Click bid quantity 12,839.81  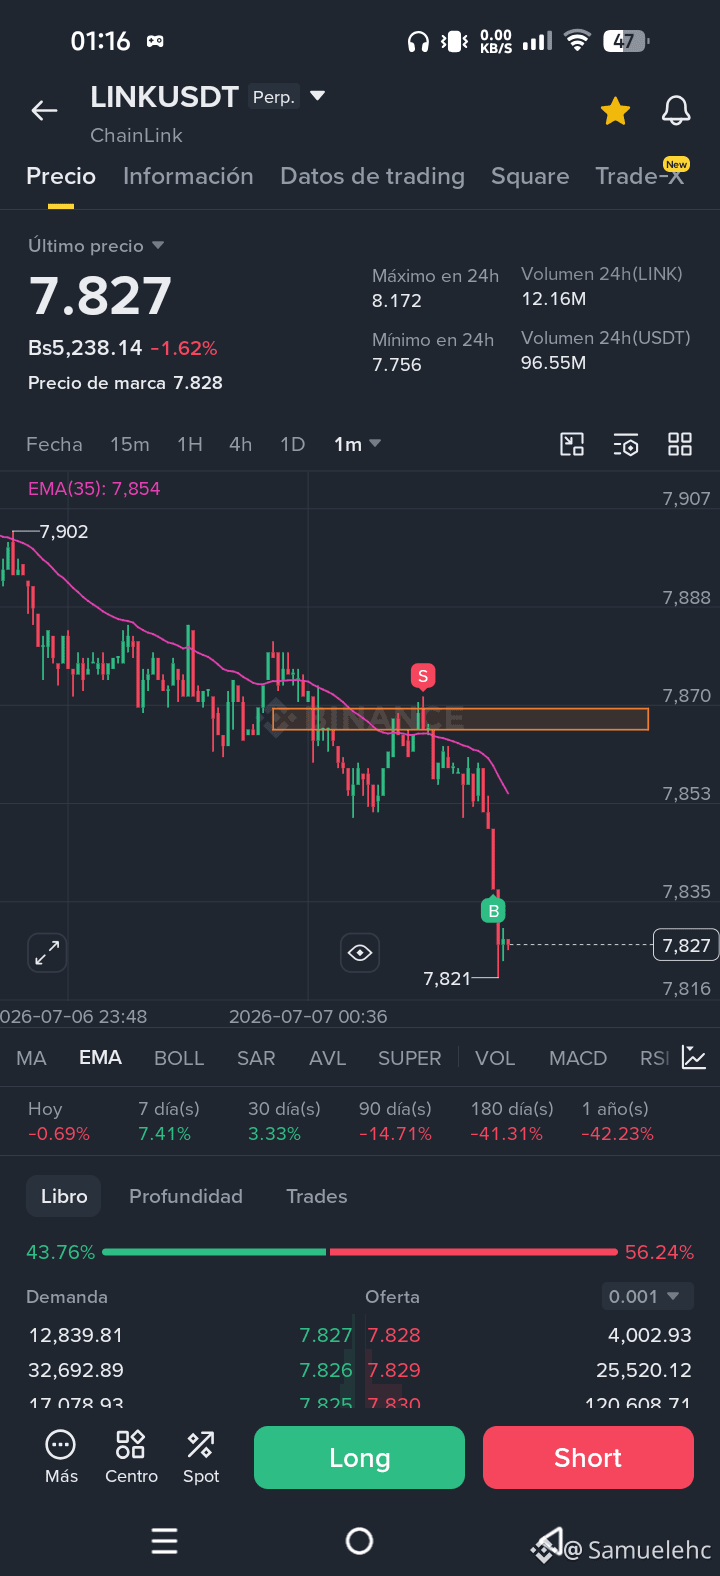coord(76,1335)
